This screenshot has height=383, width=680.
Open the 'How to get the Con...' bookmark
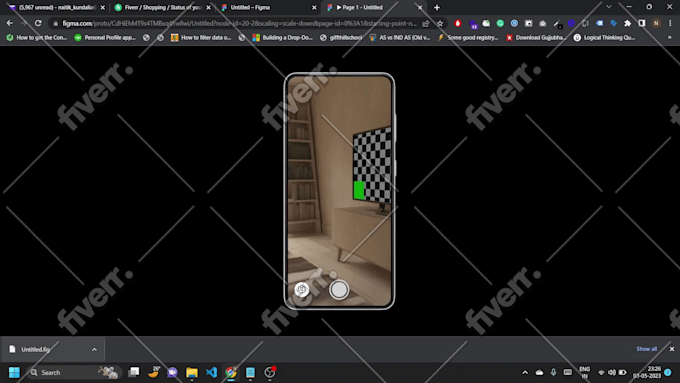[x=37, y=38]
